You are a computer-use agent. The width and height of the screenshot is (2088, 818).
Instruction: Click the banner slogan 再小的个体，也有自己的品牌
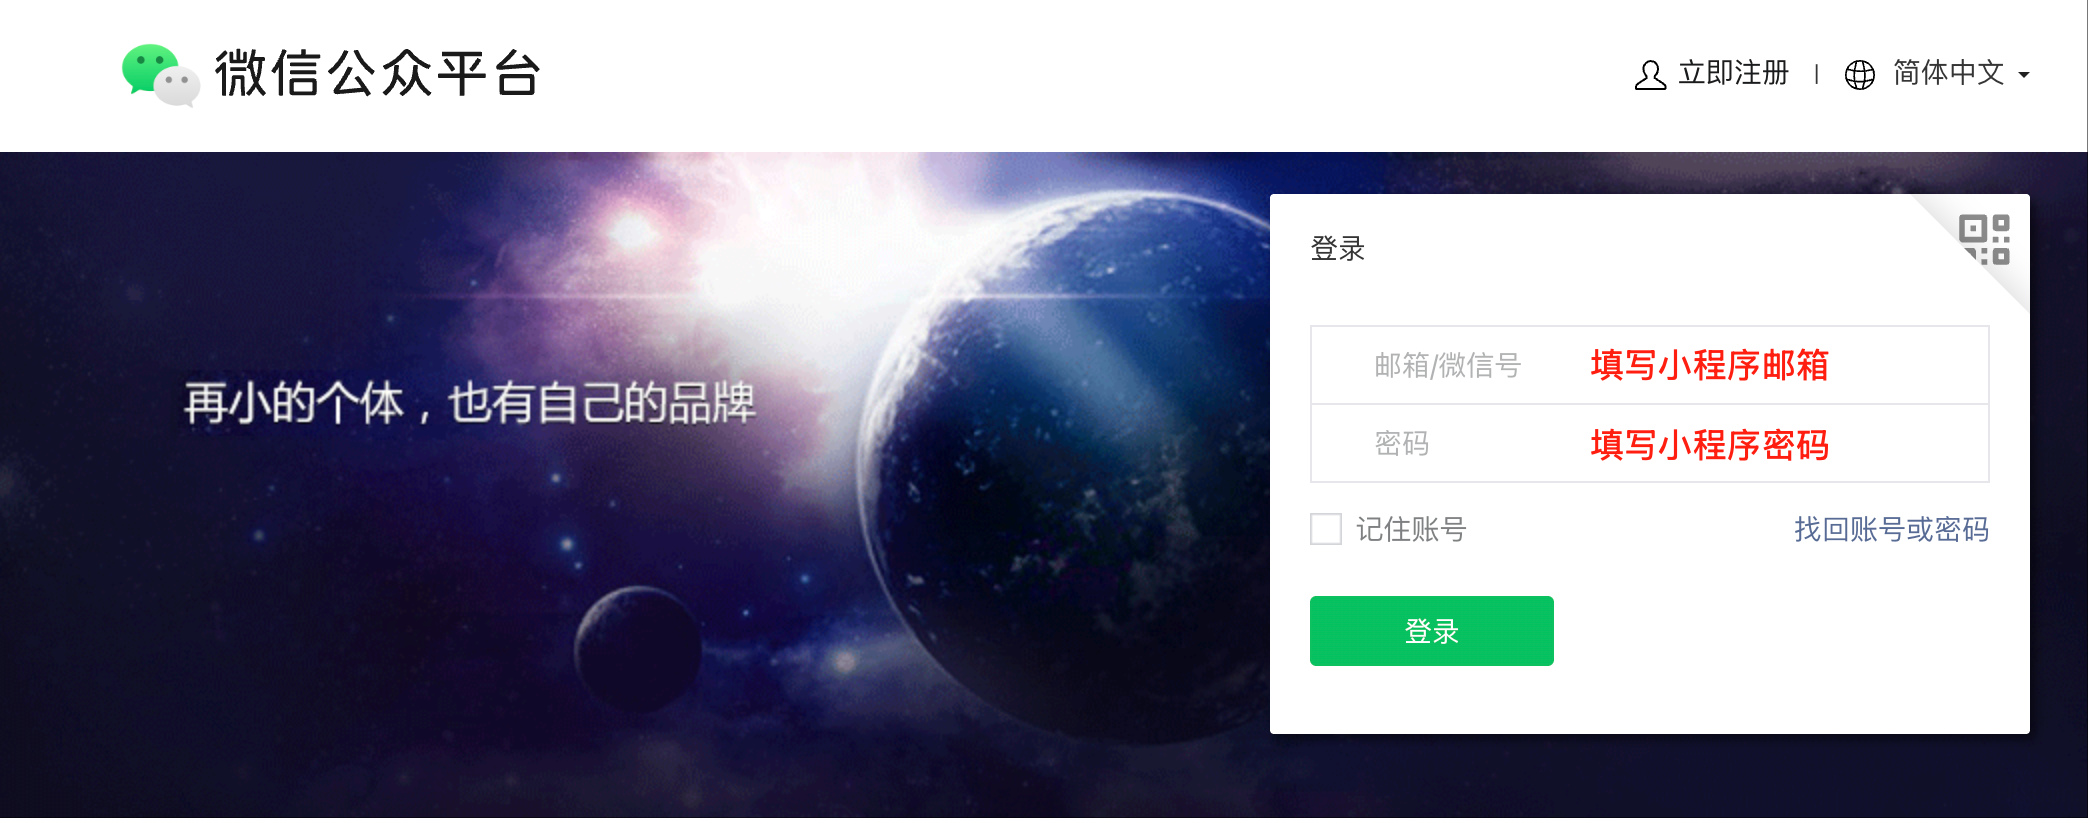point(470,403)
